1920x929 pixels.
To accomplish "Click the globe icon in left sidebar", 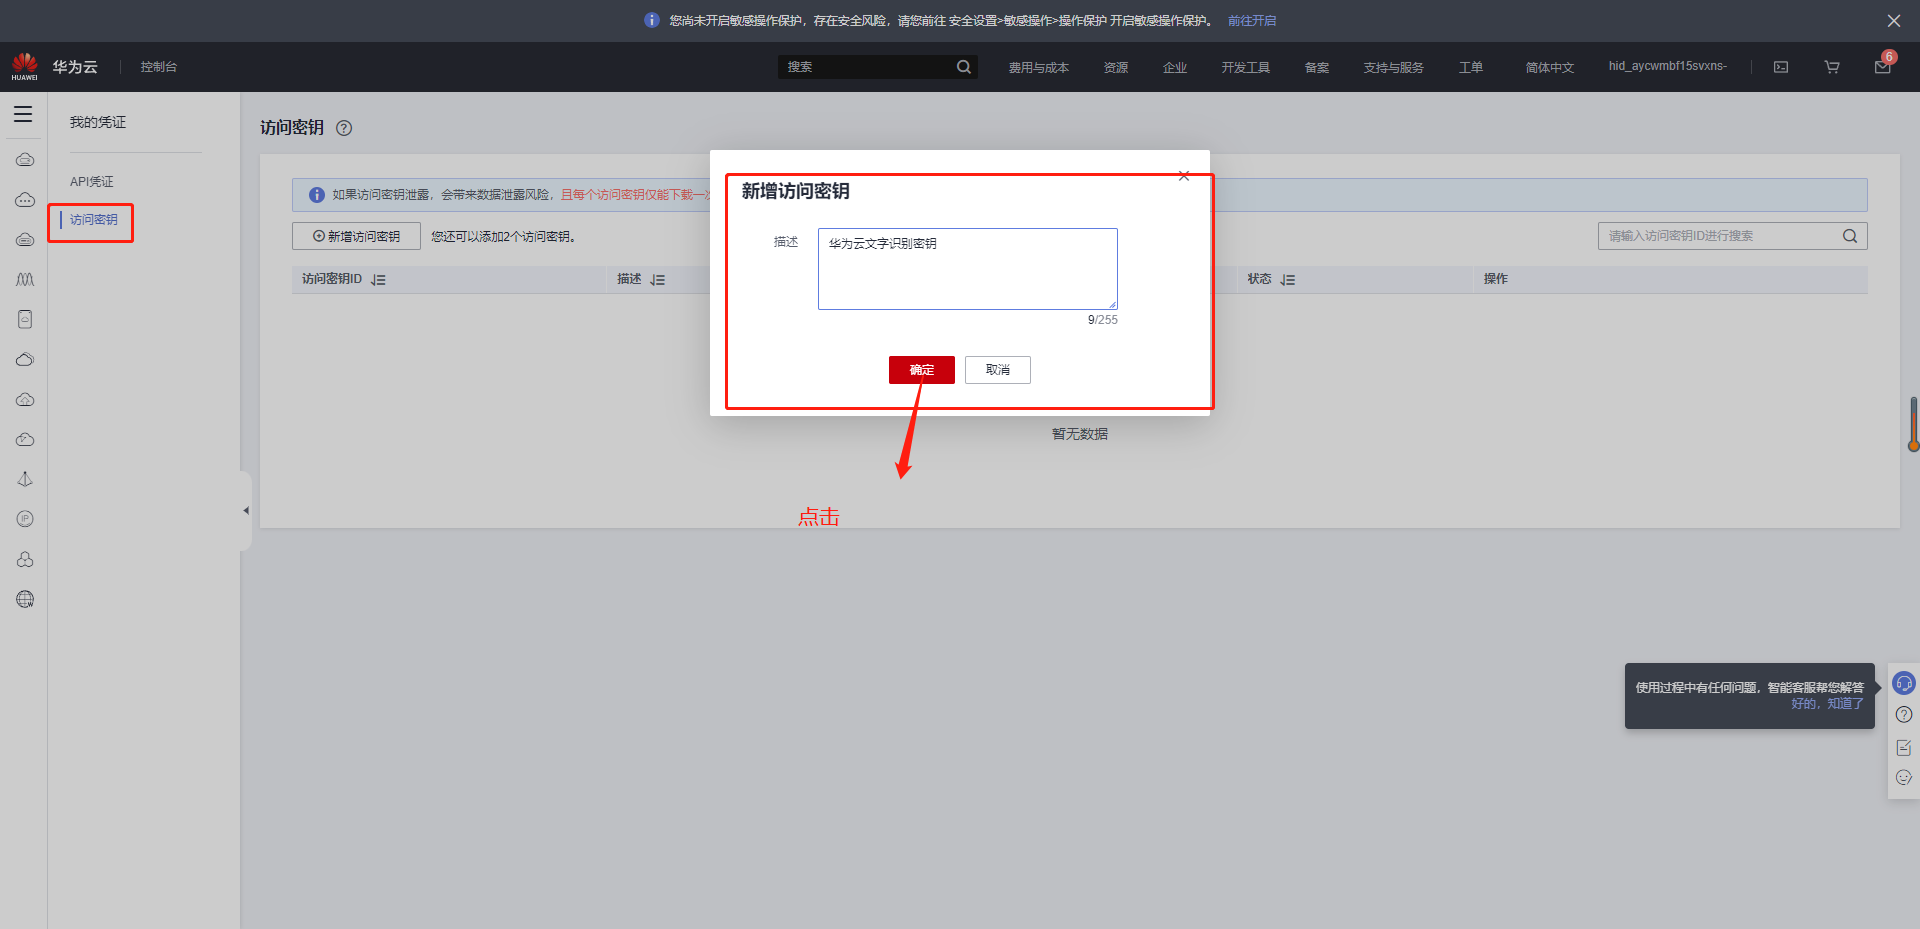I will tap(25, 599).
